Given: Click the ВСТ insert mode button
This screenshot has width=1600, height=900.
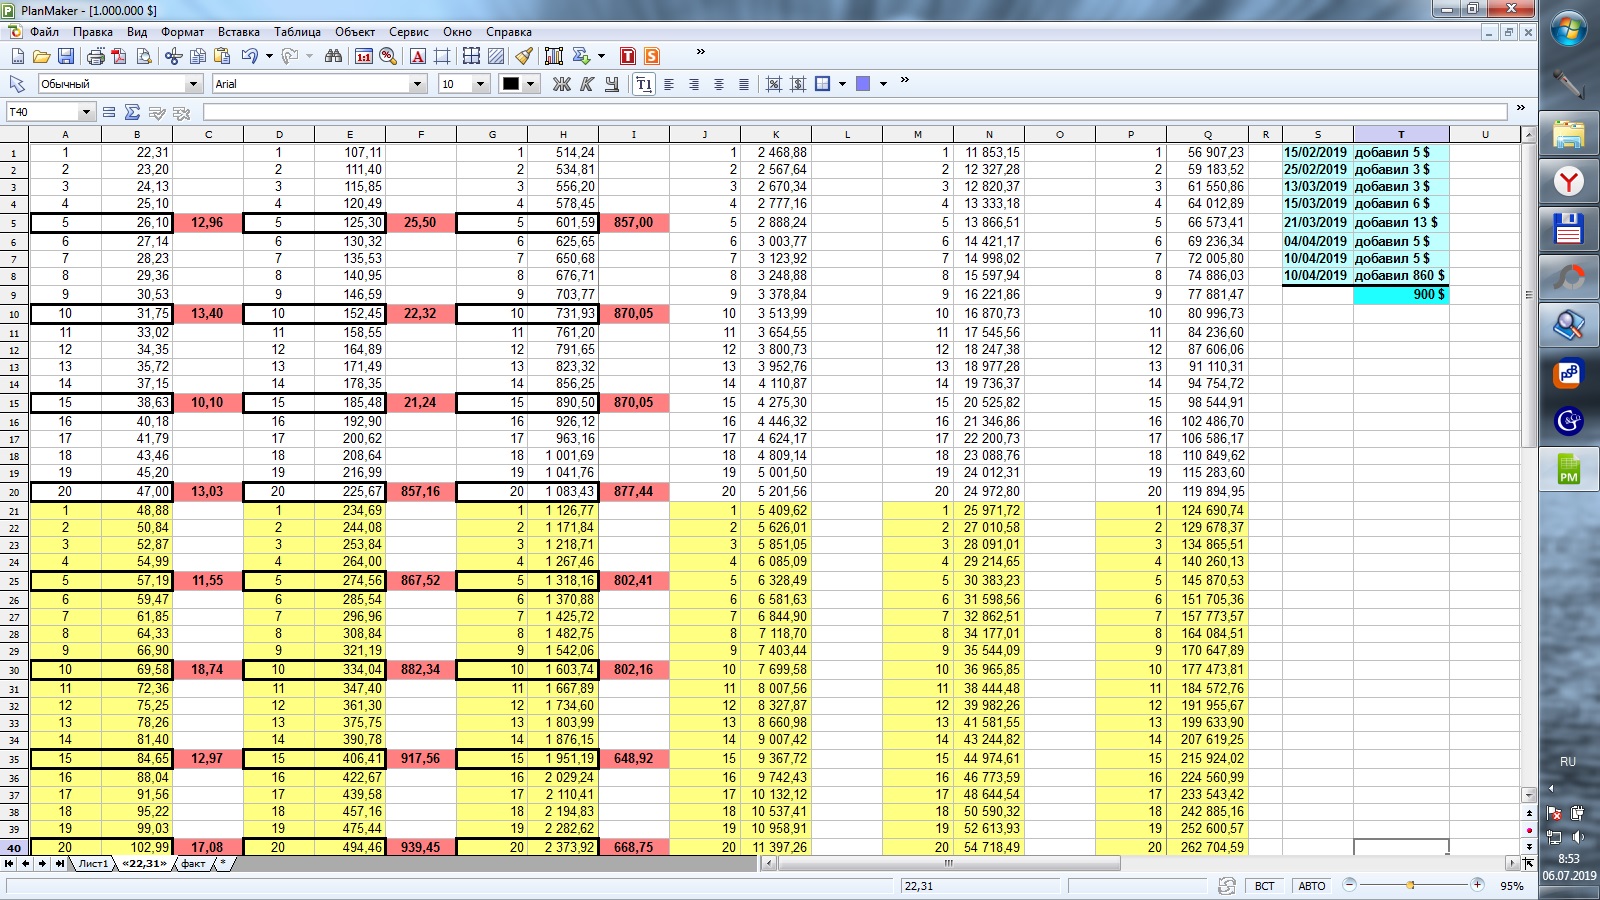Looking at the screenshot, I should (1264, 886).
